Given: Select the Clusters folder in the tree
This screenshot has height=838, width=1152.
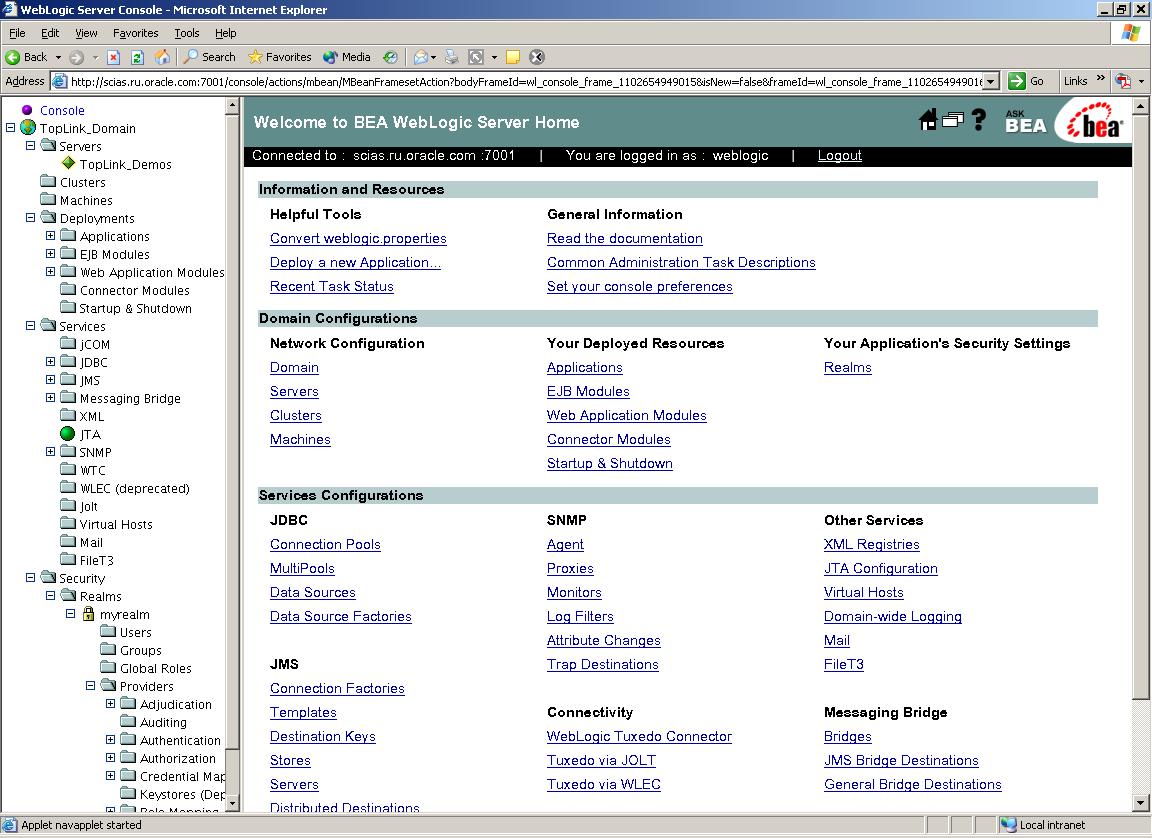Looking at the screenshot, I should (x=73, y=181).
